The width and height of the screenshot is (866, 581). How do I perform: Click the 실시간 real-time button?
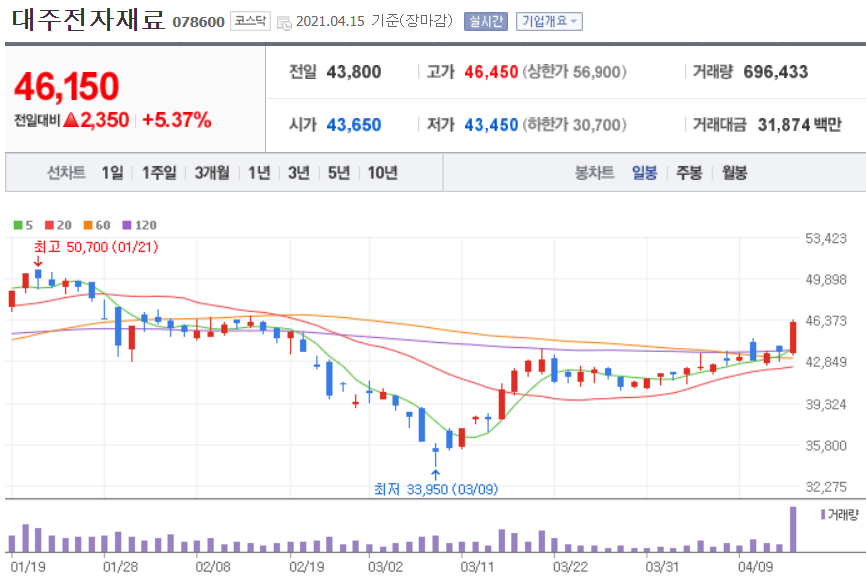click(485, 22)
